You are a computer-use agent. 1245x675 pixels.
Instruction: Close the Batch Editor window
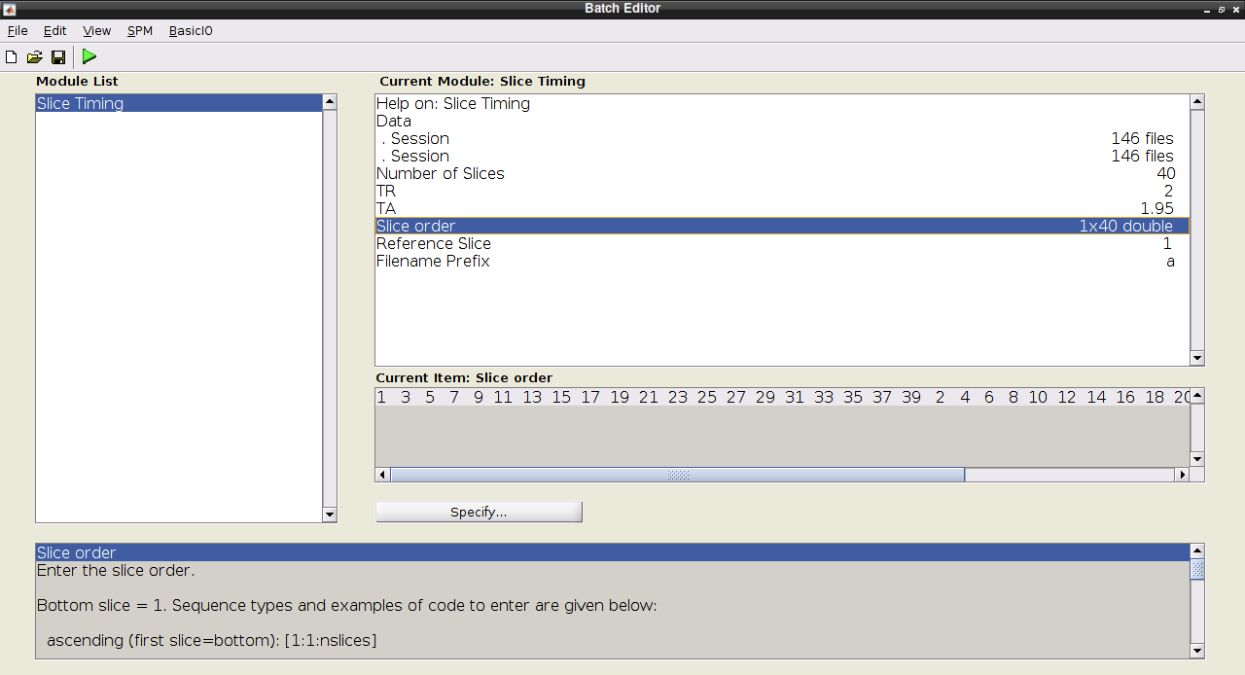tap(1235, 9)
